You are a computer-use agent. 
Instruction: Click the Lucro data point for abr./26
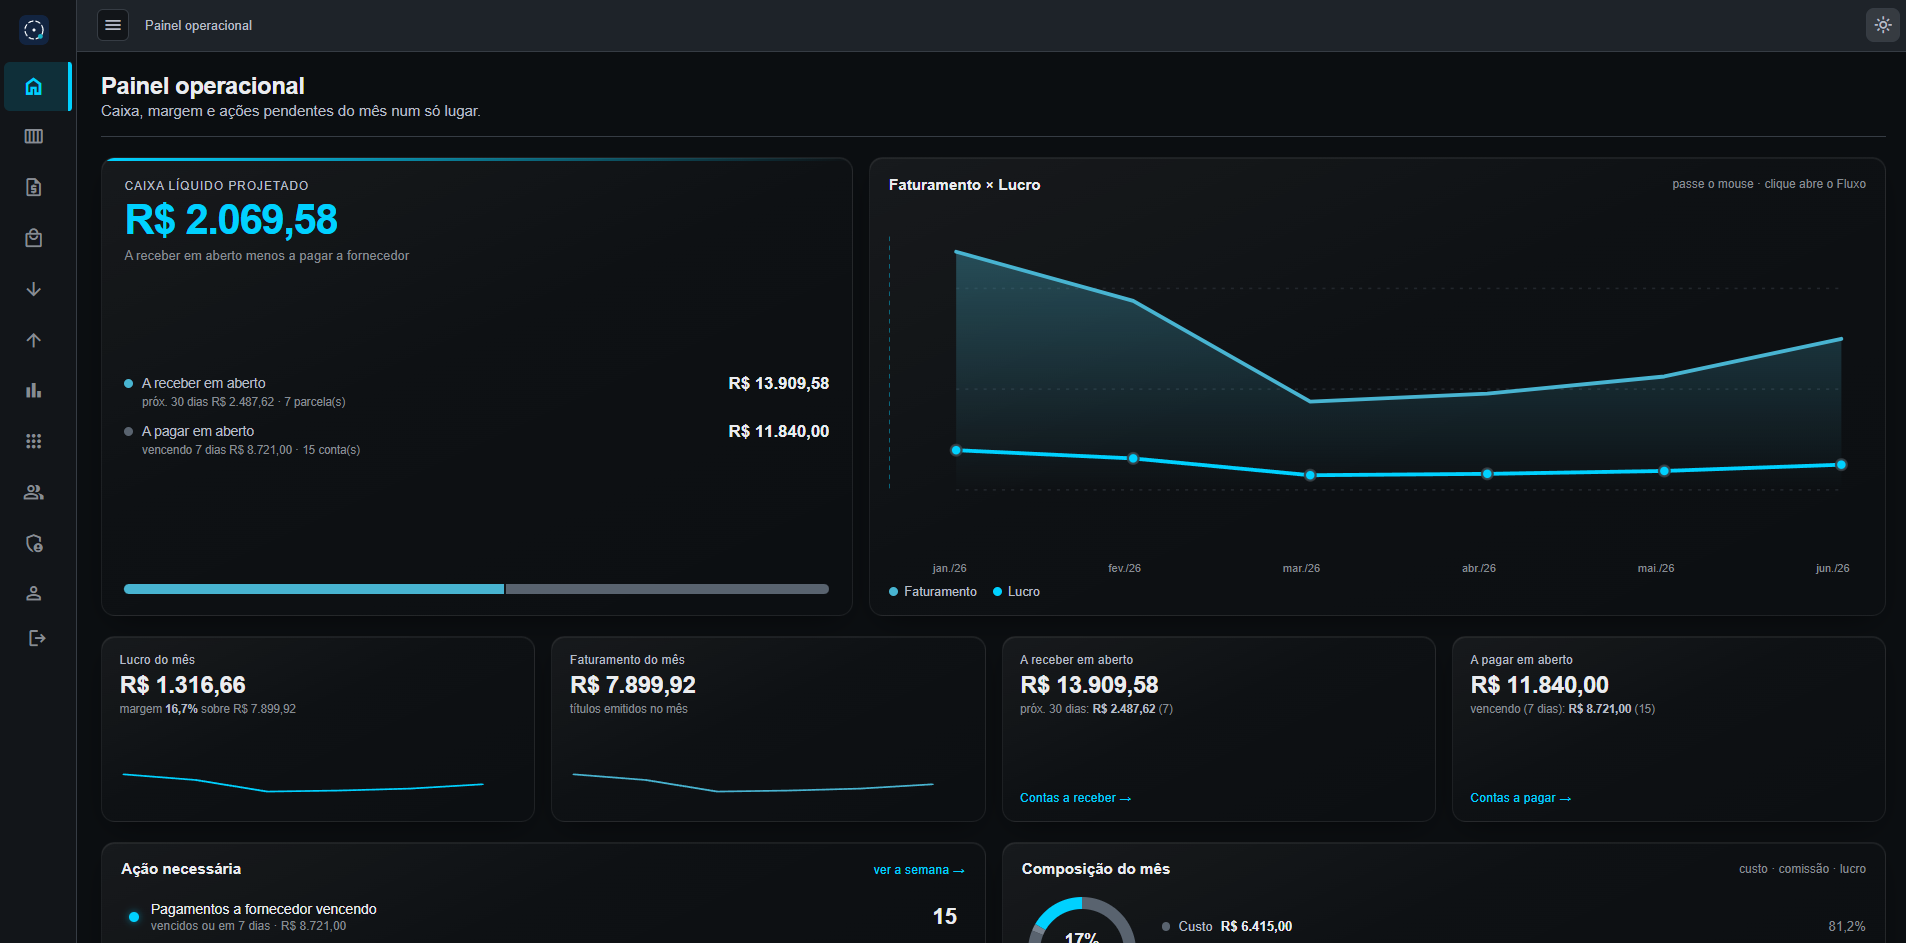pyautogui.click(x=1487, y=474)
